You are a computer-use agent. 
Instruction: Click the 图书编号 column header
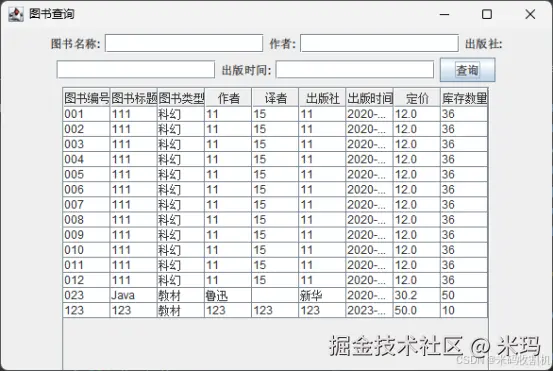(87, 98)
